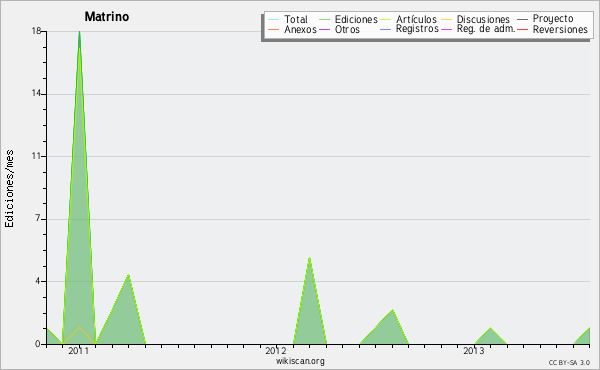Screen dimensions: 600x370
Task: Click the CC BY-SA 3.0 license text
Action: pos(569,363)
